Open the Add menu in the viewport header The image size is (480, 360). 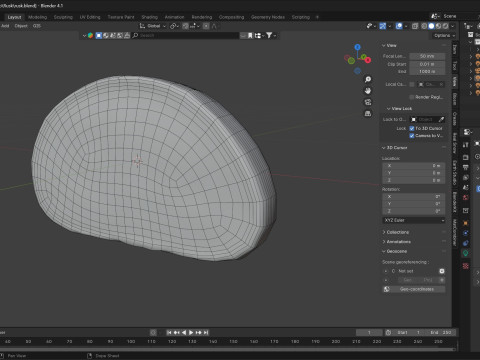pos(5,26)
